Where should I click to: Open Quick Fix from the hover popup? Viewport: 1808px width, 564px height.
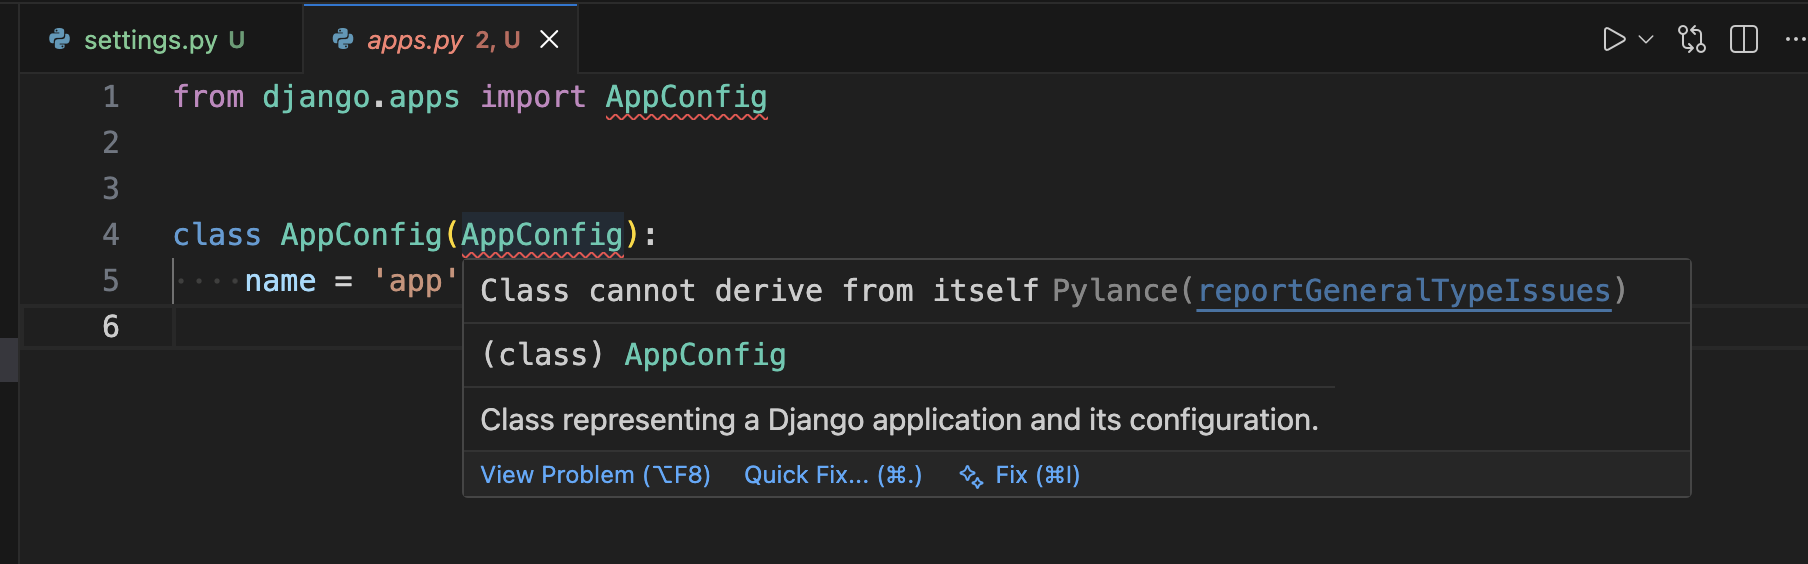pos(832,475)
